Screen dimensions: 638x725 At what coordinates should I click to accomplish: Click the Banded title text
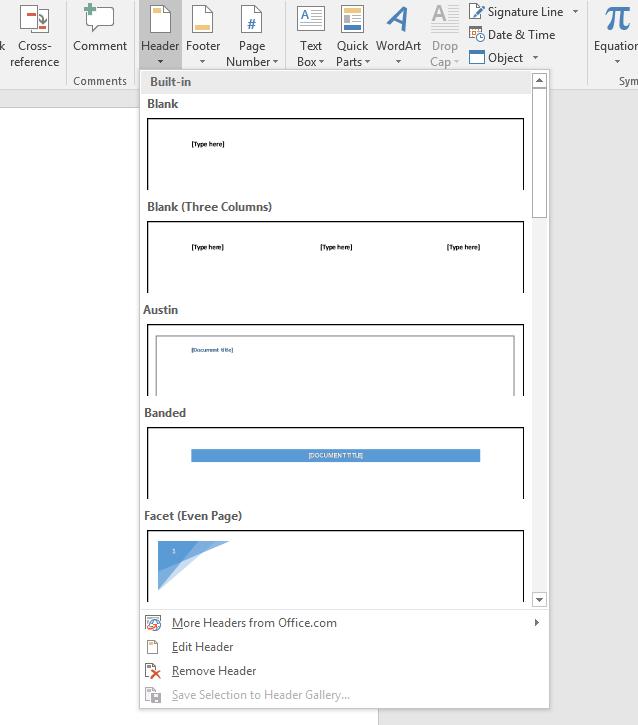[x=165, y=413]
